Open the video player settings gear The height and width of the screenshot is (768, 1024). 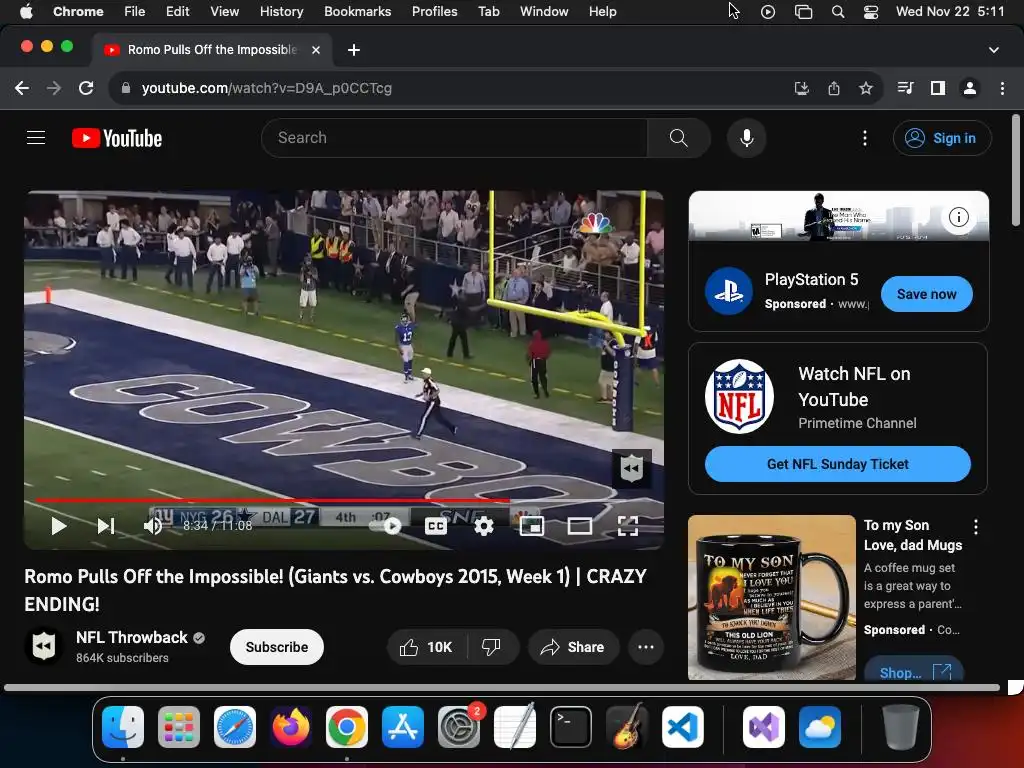click(x=483, y=526)
